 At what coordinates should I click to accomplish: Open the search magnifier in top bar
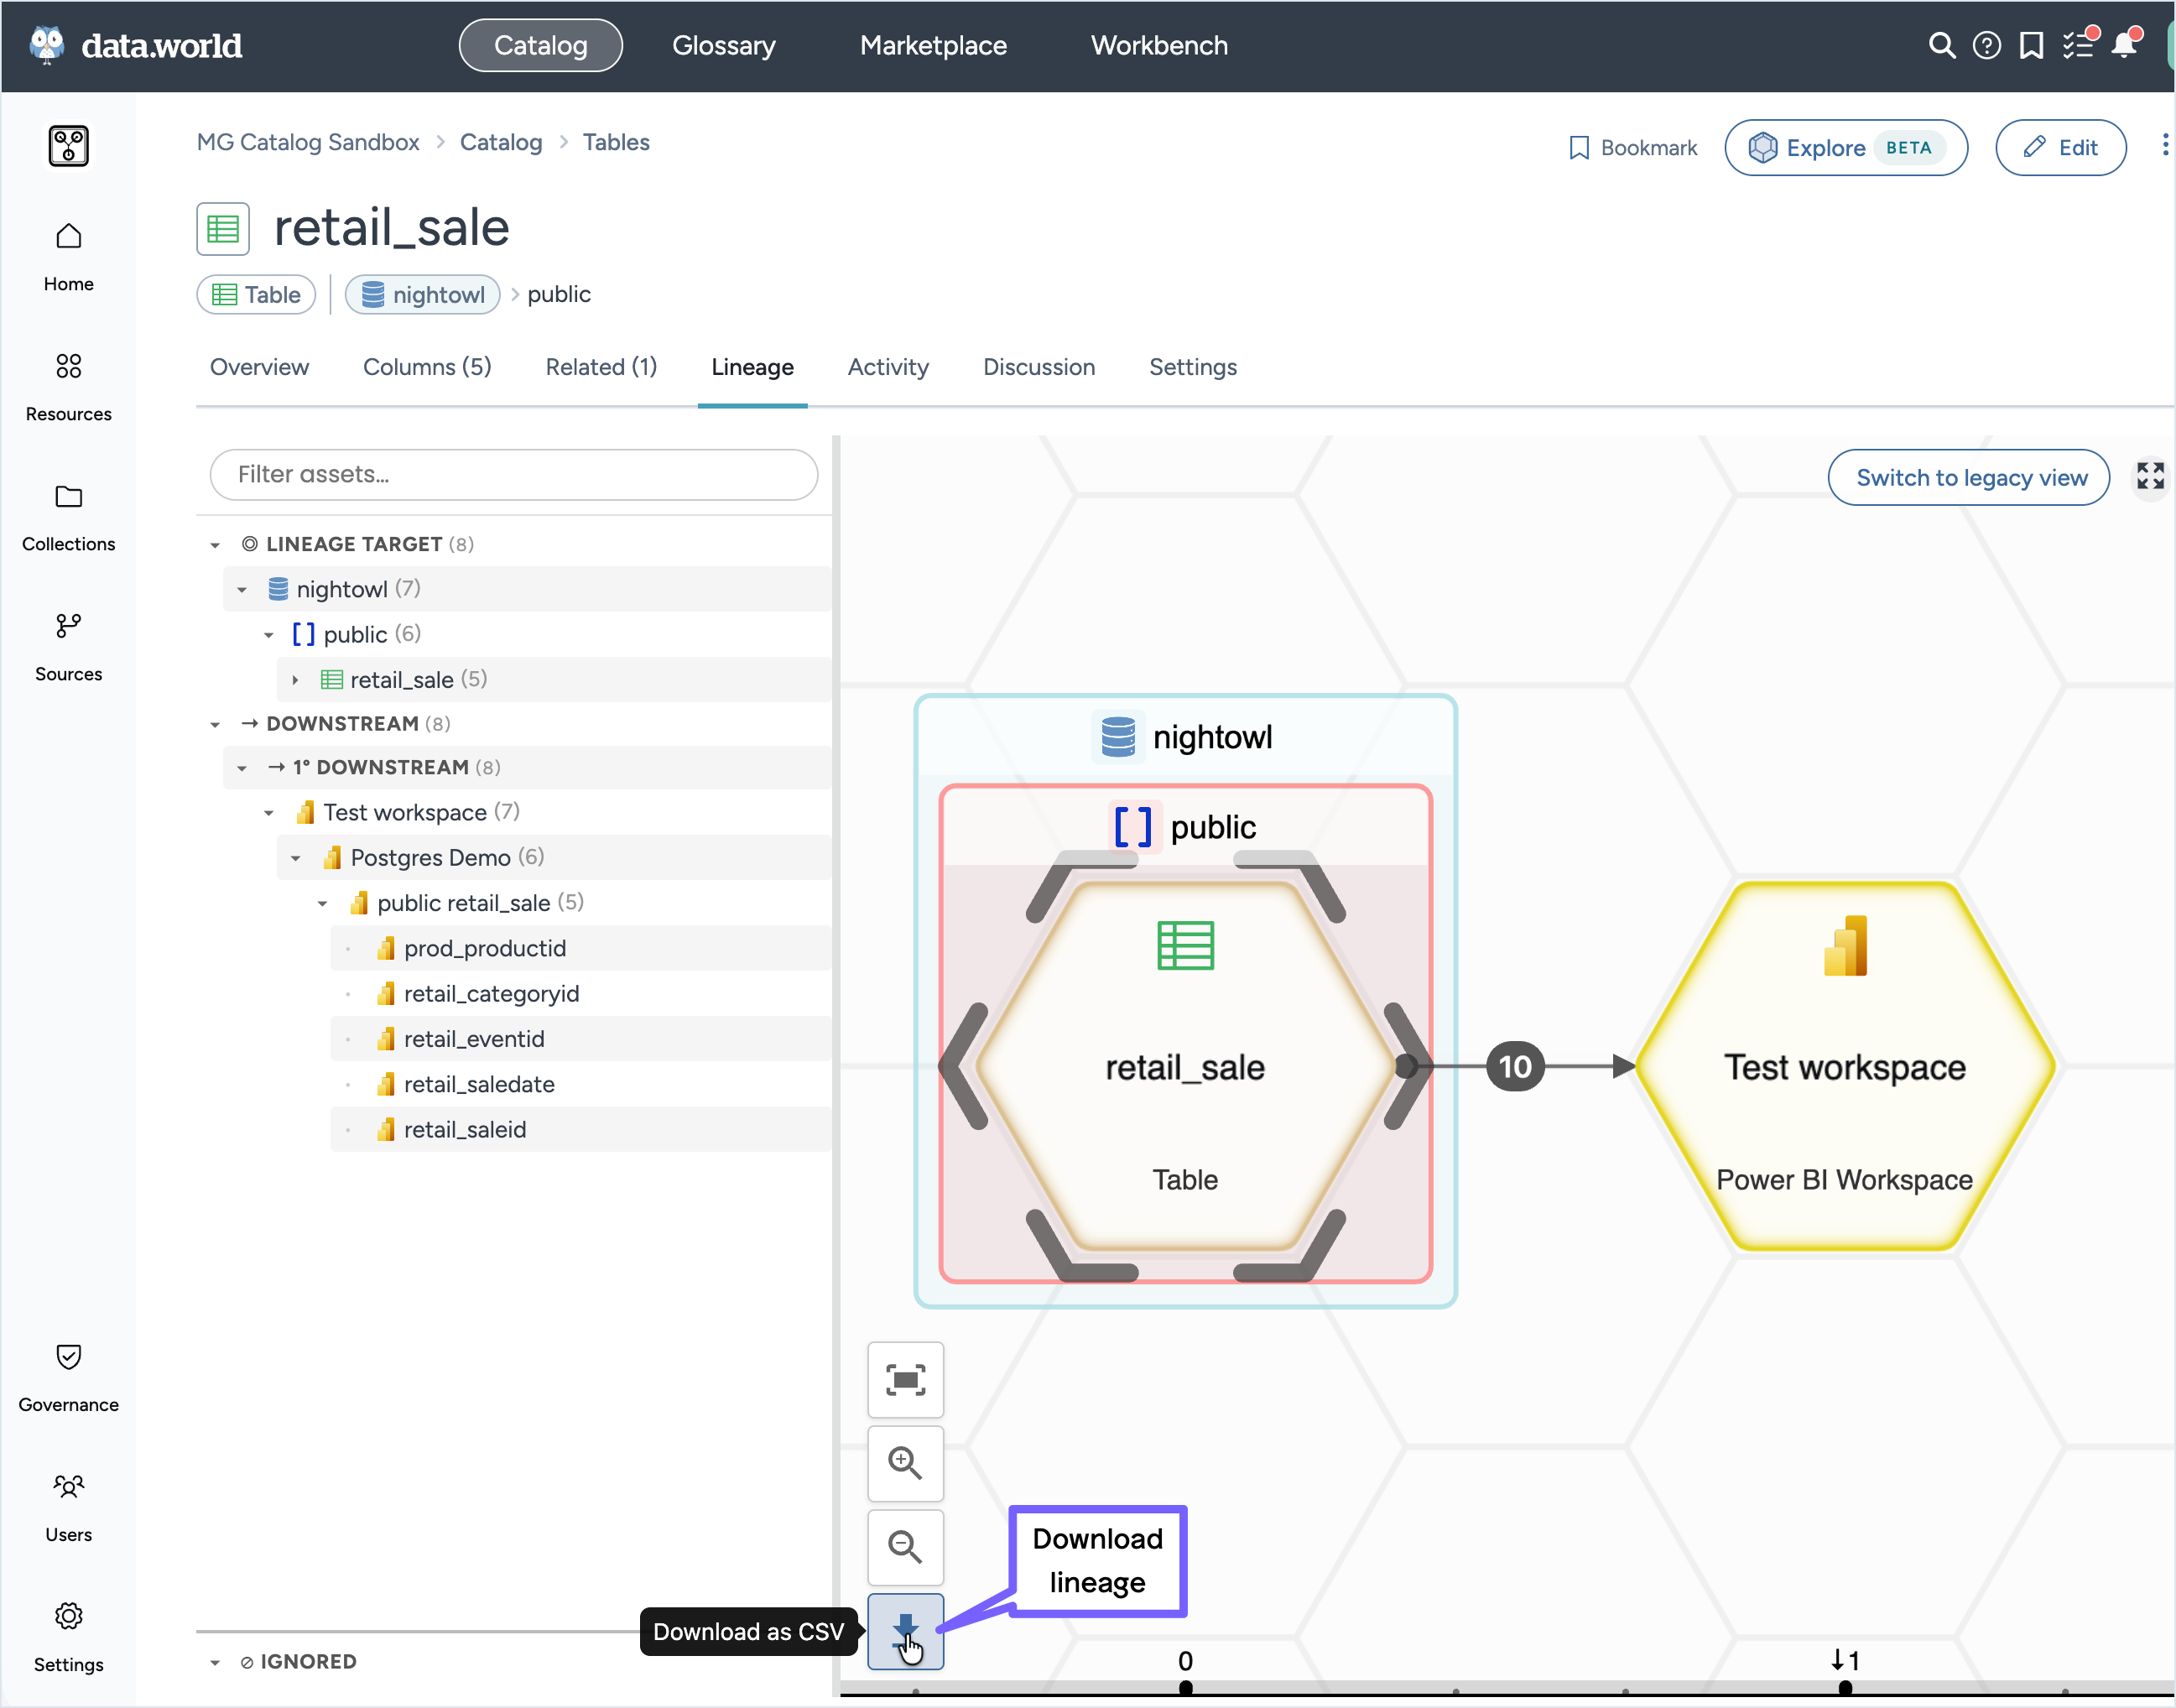pos(1941,46)
